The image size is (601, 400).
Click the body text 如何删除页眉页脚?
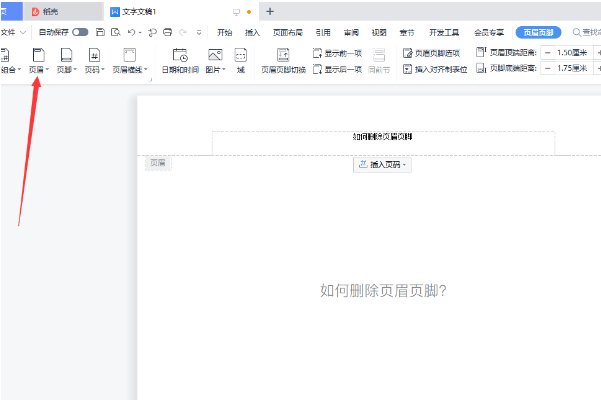pos(383,291)
